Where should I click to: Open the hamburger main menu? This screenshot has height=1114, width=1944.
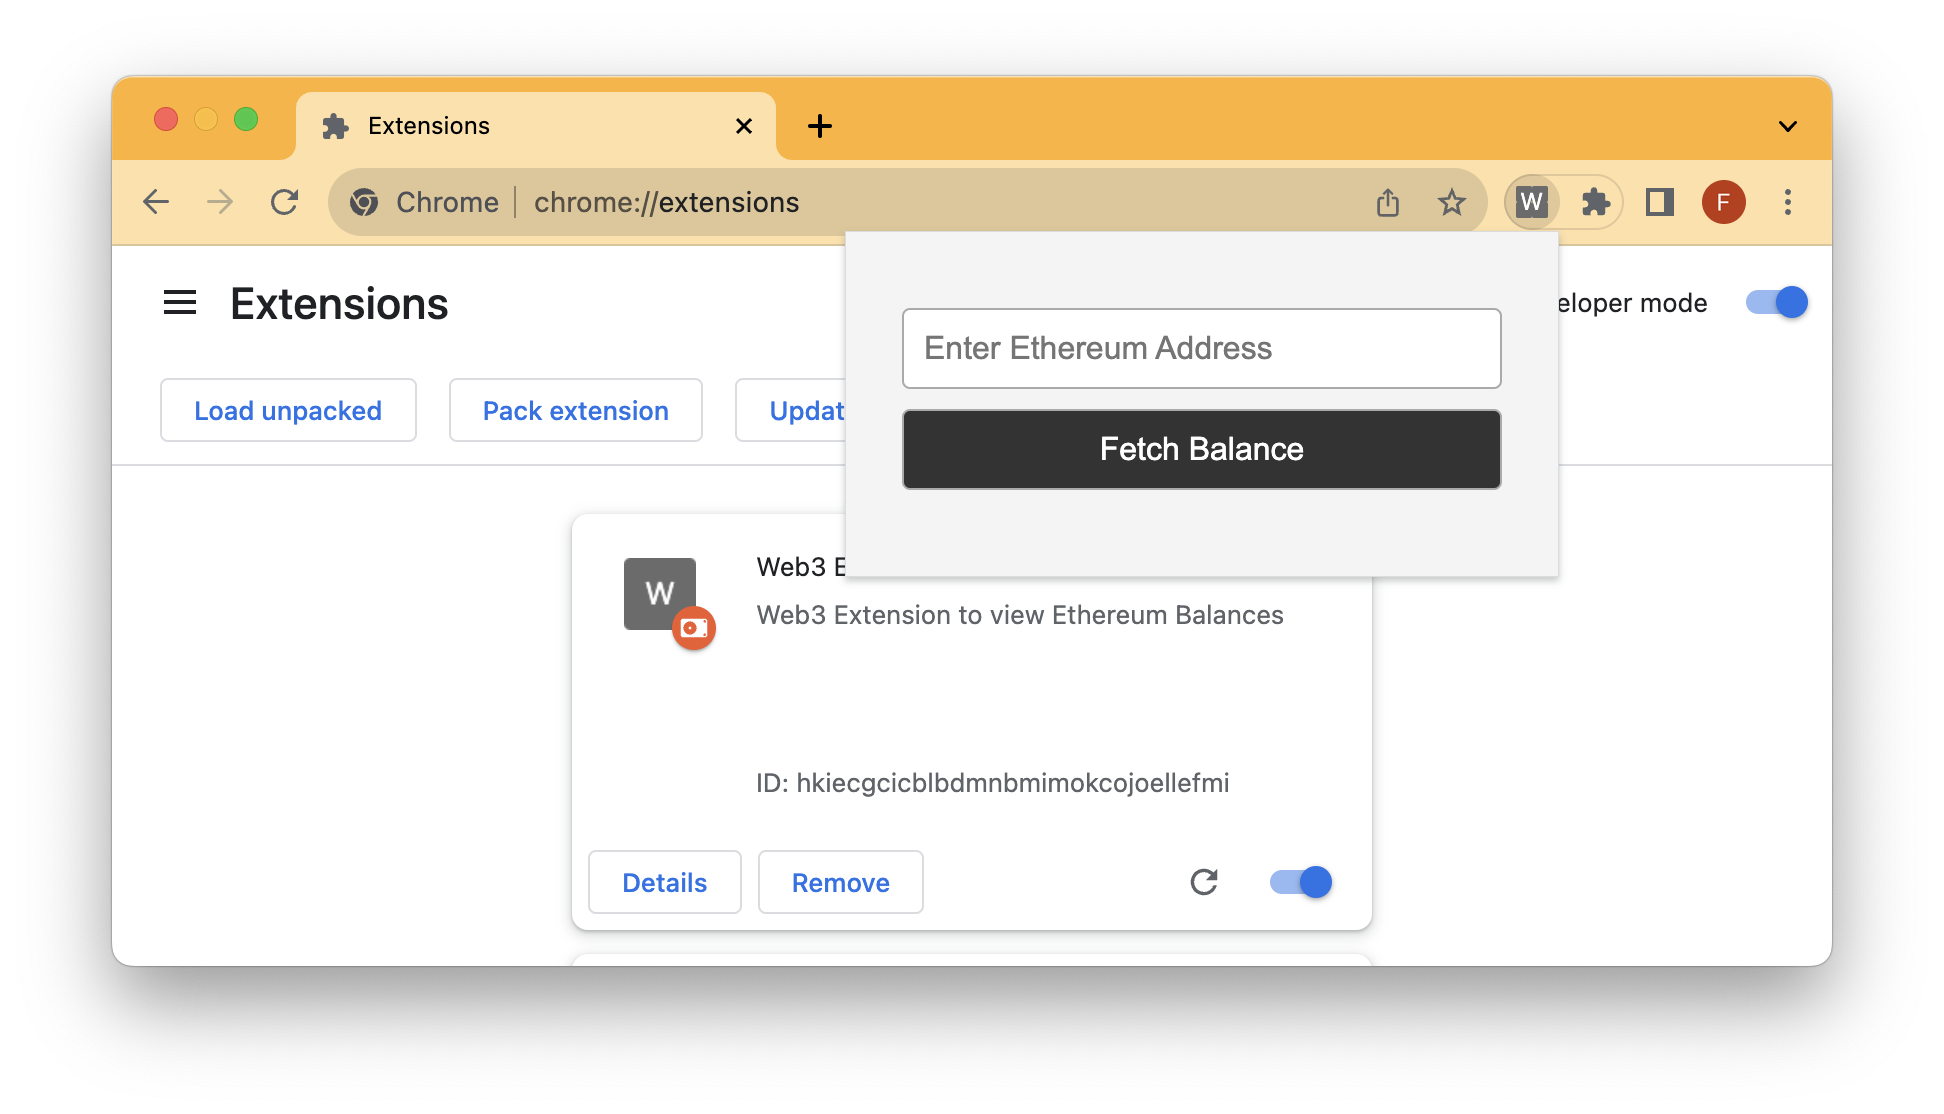(180, 302)
